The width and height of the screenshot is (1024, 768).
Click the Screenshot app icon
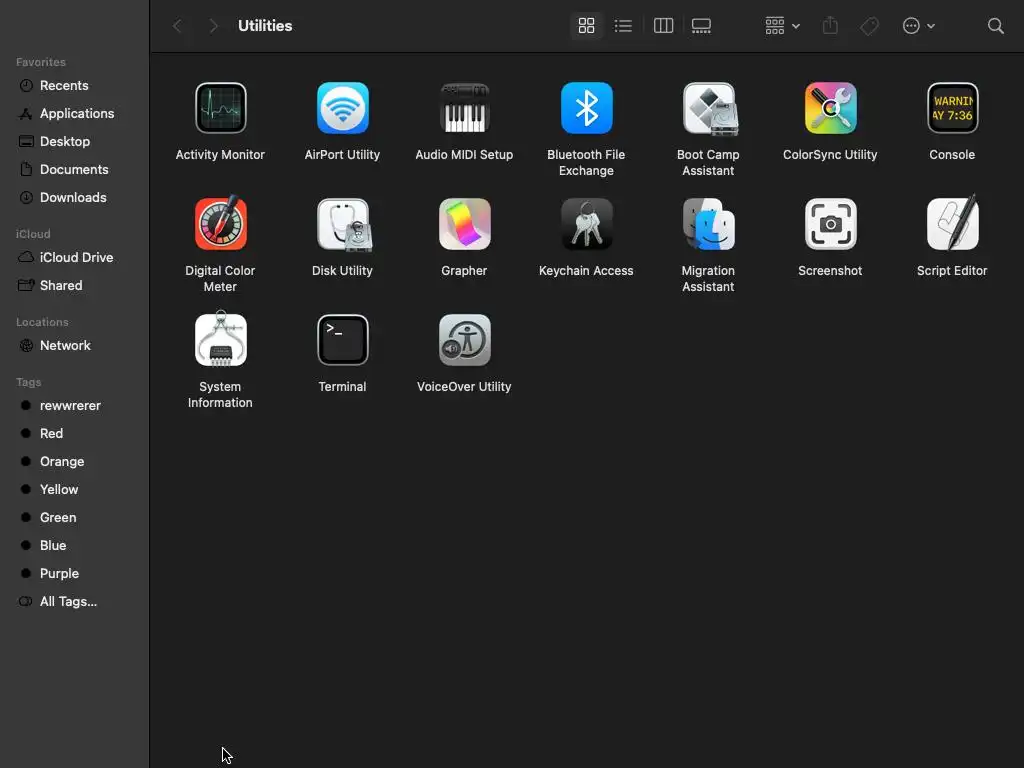pyautogui.click(x=830, y=224)
